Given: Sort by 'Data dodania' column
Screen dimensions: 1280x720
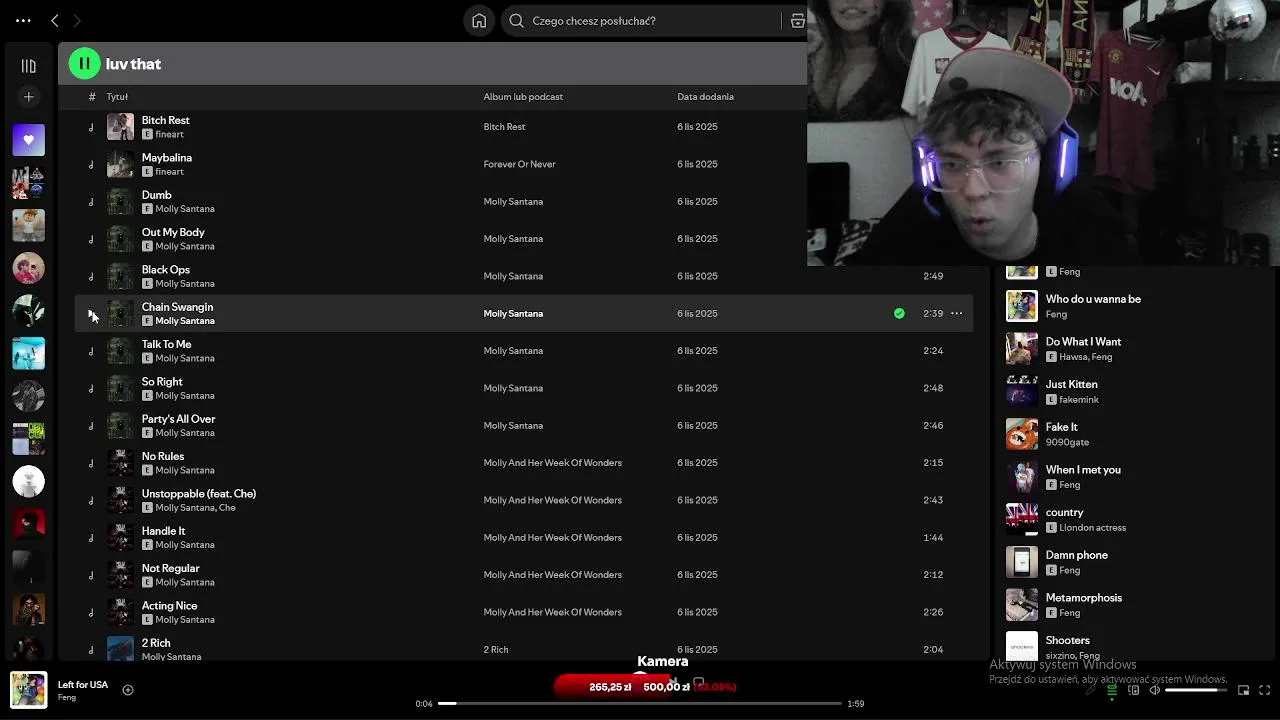Looking at the screenshot, I should (705, 97).
